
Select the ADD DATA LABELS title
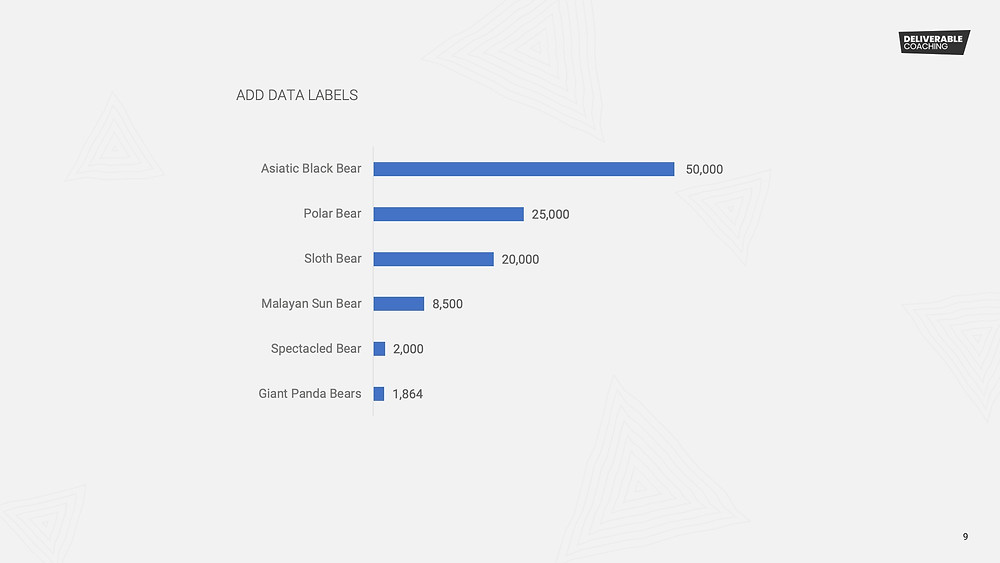[x=297, y=95]
